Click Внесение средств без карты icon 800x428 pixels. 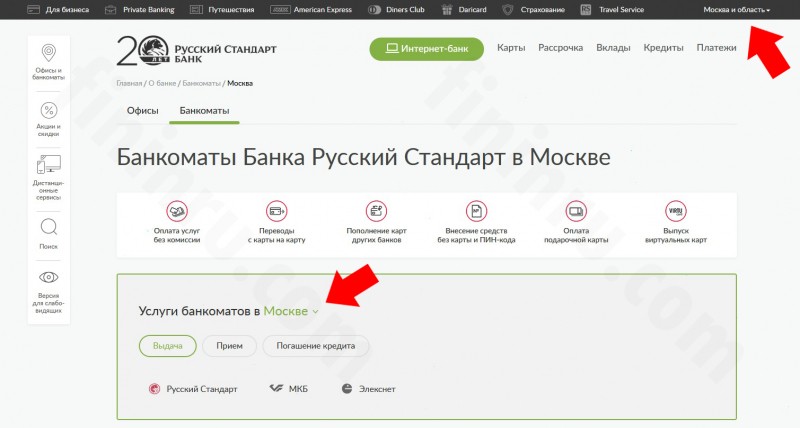477,211
